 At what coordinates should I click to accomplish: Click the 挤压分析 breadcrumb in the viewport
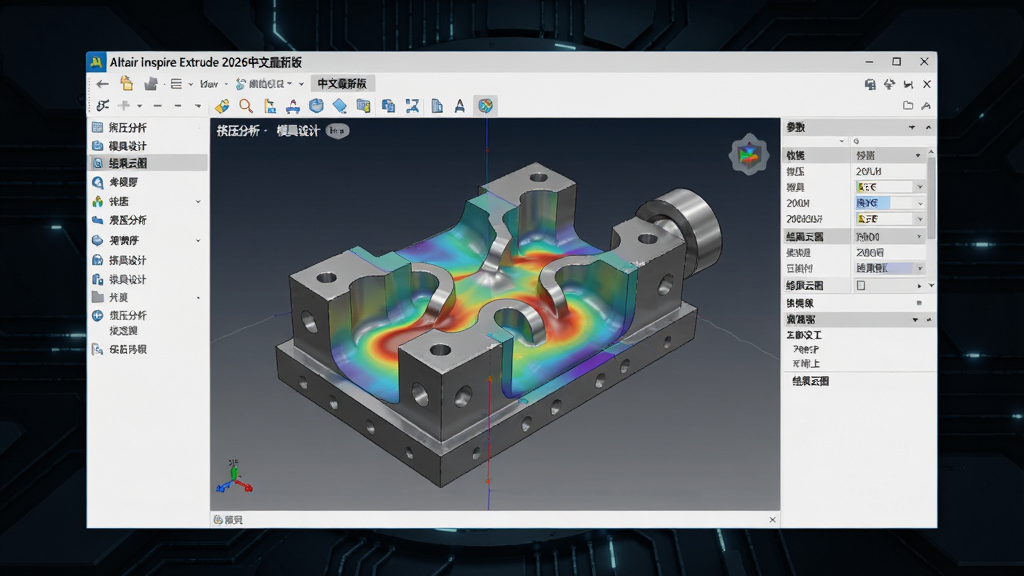click(x=238, y=131)
